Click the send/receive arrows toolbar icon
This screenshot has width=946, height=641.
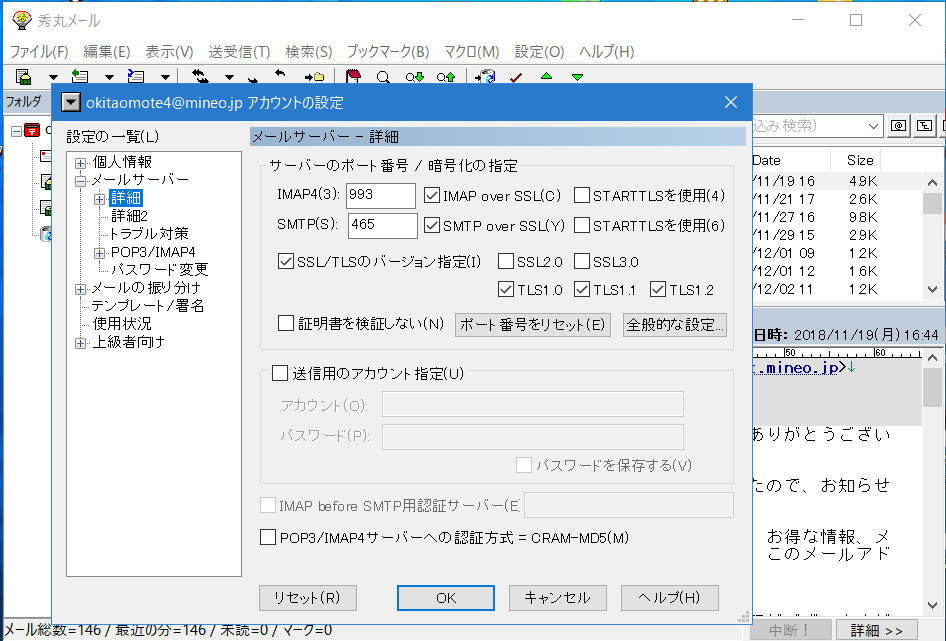(x=199, y=77)
